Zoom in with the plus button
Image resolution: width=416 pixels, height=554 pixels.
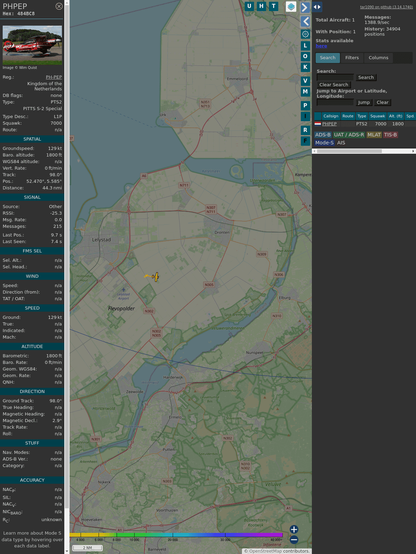pyautogui.click(x=294, y=529)
